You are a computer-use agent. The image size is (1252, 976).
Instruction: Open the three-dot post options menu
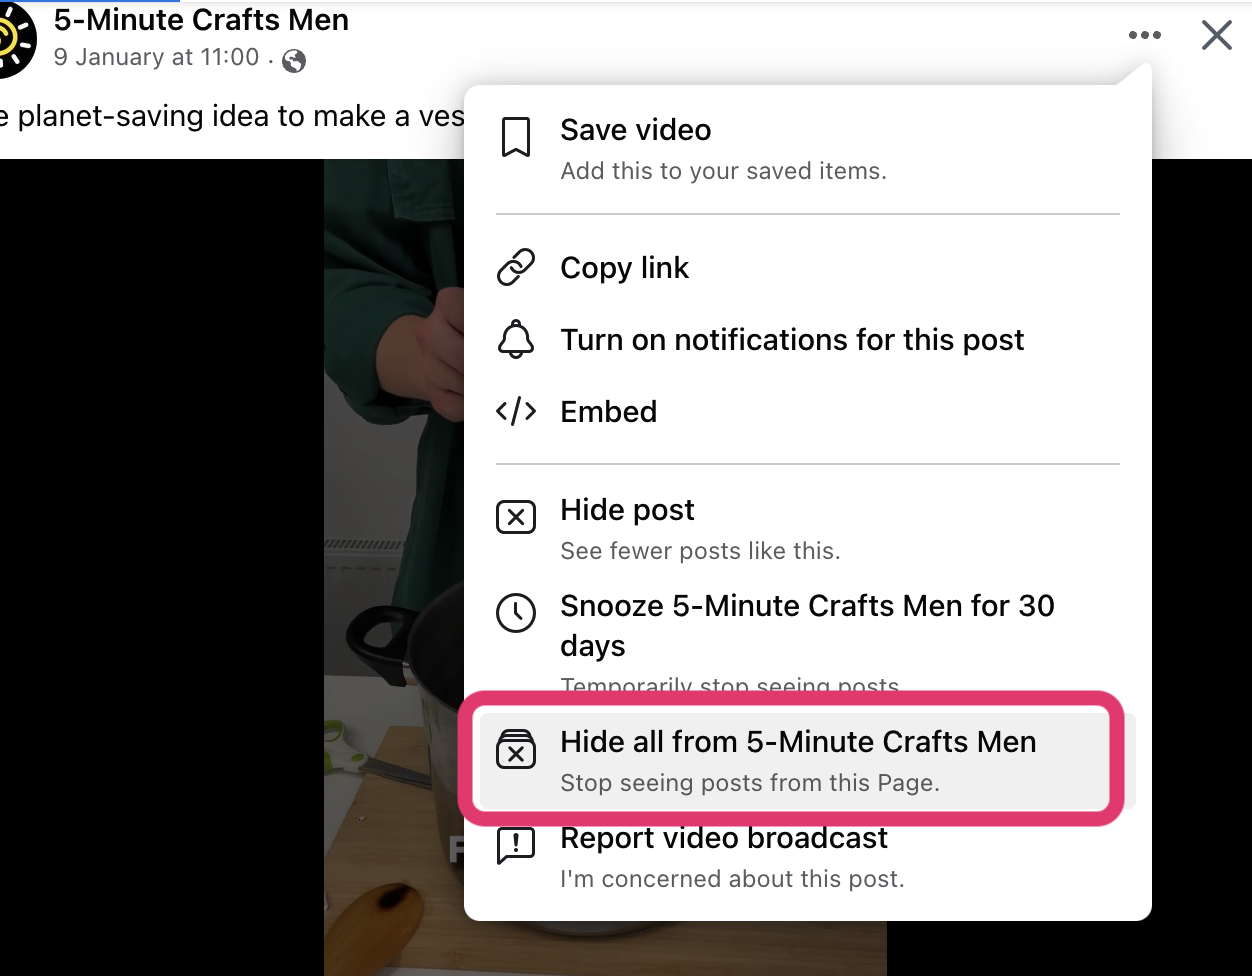click(x=1144, y=36)
